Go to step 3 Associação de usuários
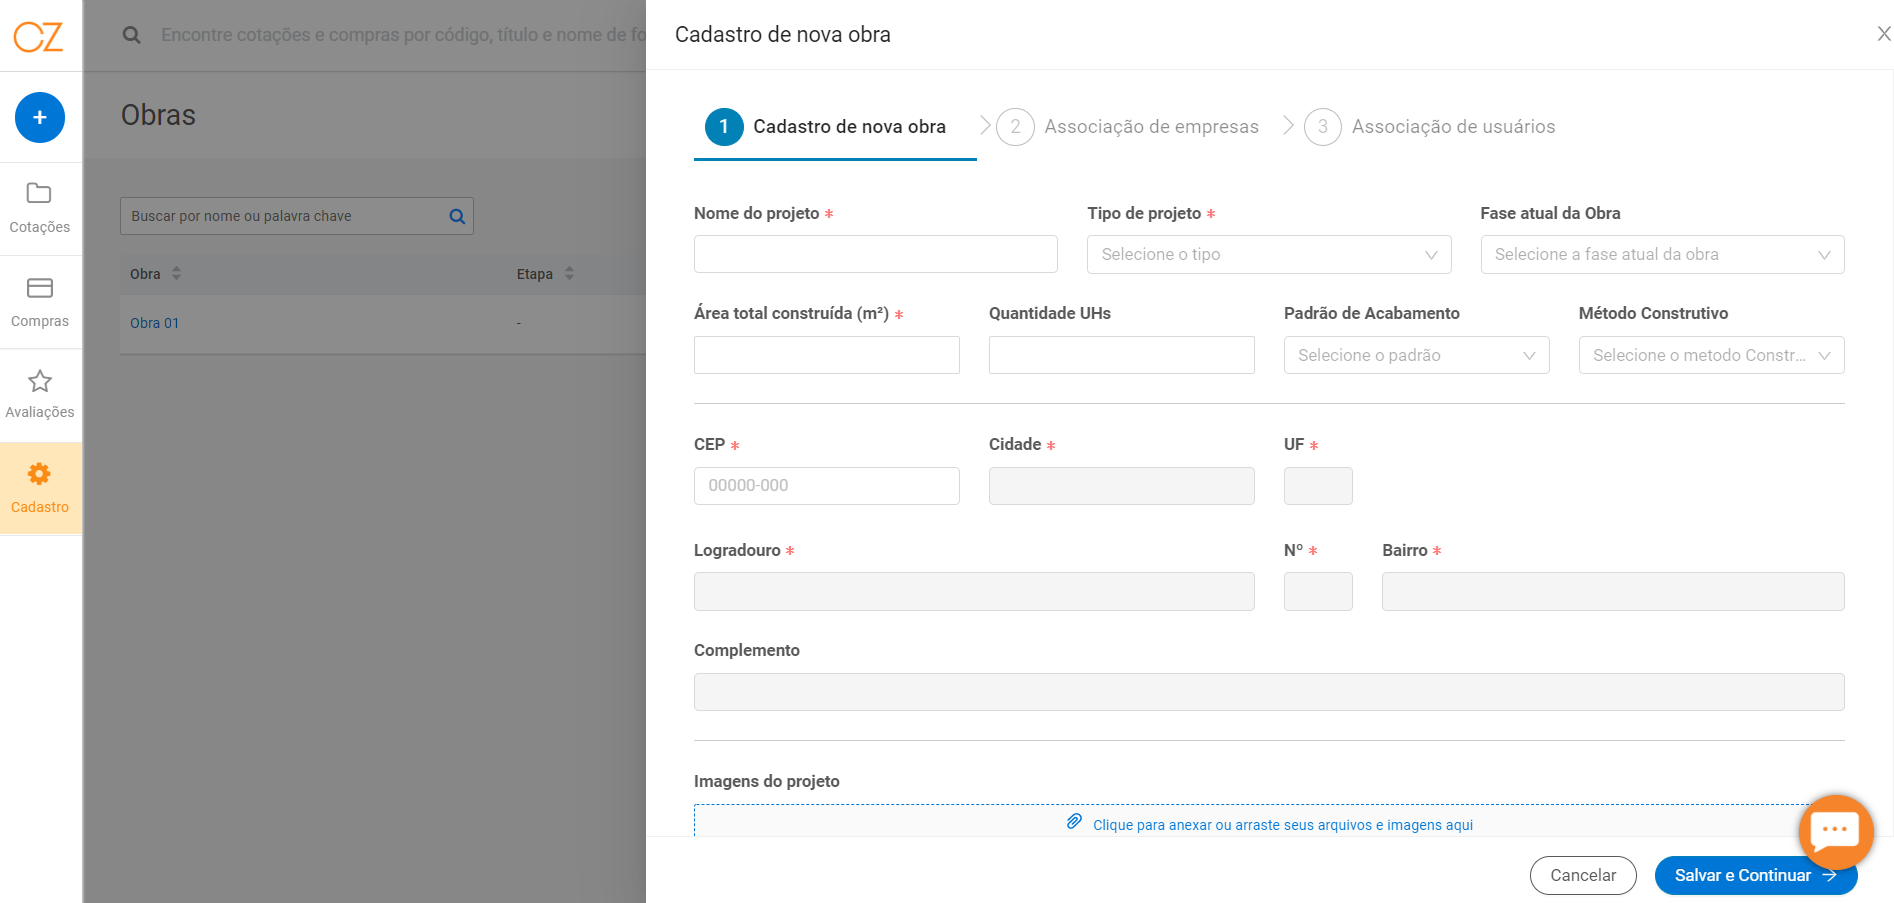This screenshot has width=1894, height=903. point(1430,127)
